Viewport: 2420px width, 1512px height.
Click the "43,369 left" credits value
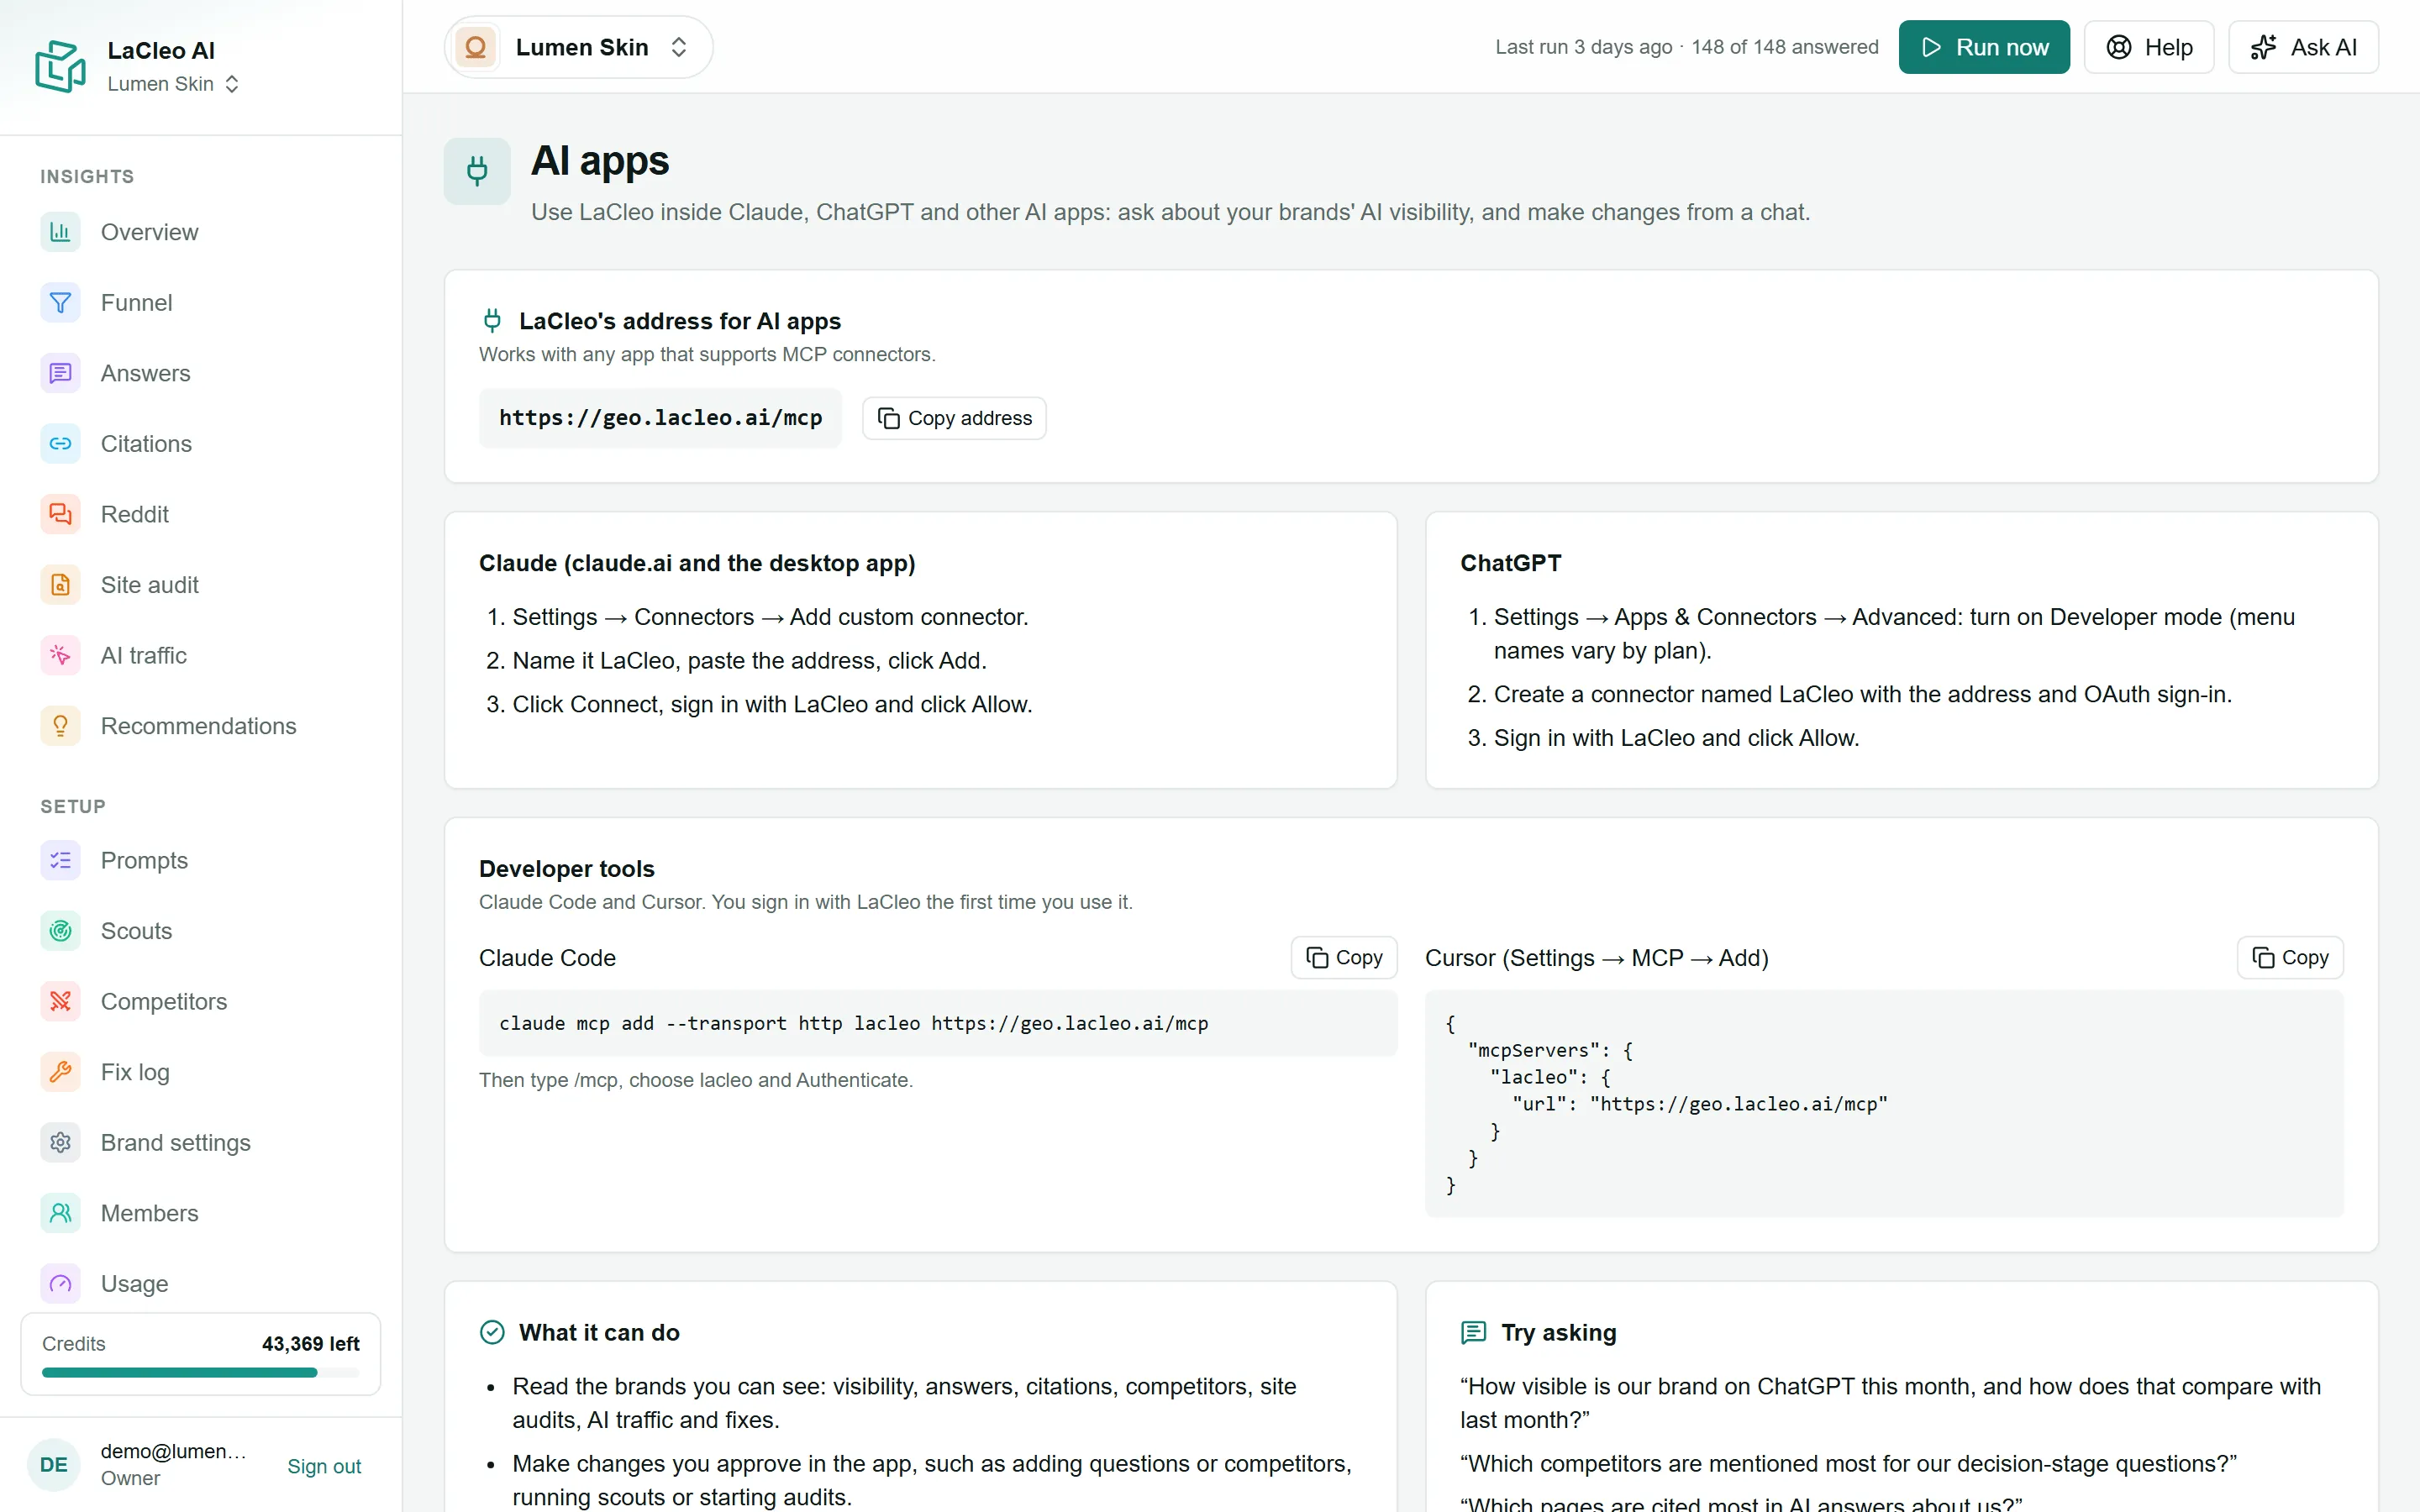310,1343
